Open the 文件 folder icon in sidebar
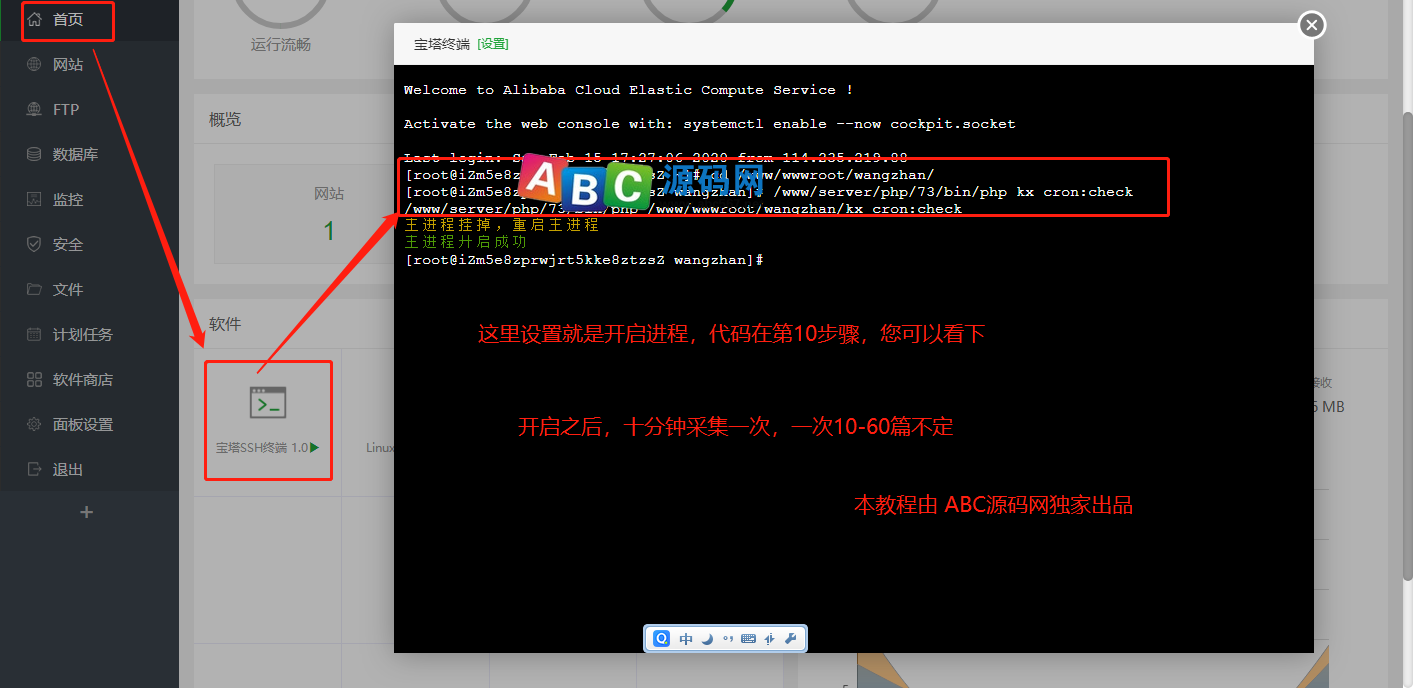Image resolution: width=1413 pixels, height=688 pixels. pos(35,290)
